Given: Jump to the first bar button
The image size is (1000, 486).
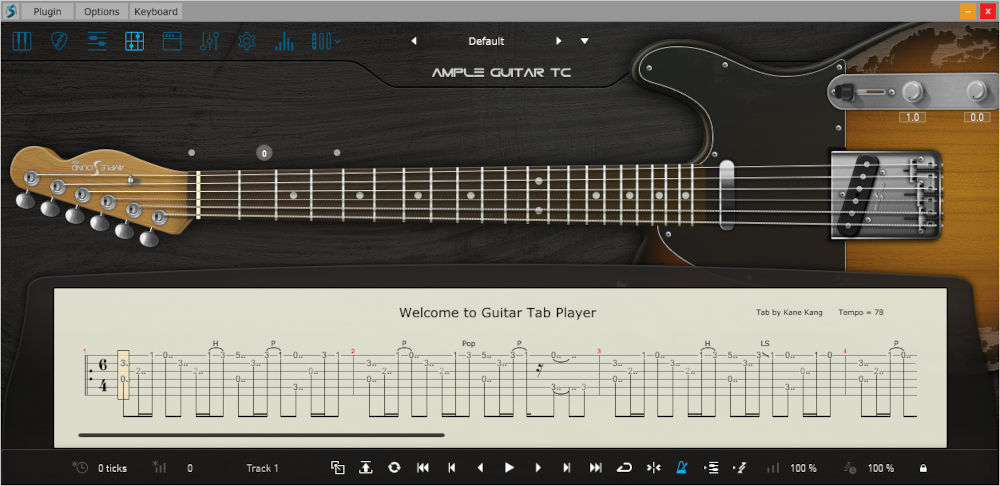Looking at the screenshot, I should coord(423,468).
